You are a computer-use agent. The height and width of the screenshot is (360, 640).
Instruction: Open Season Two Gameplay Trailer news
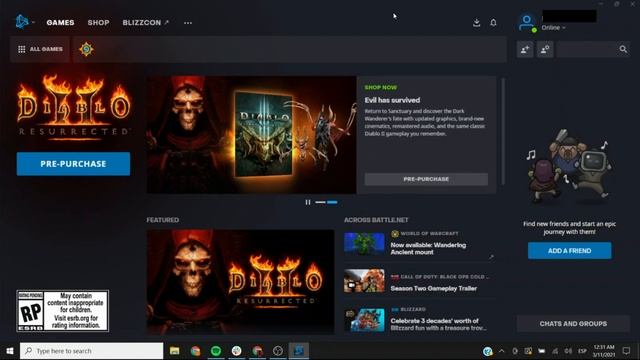point(433,289)
